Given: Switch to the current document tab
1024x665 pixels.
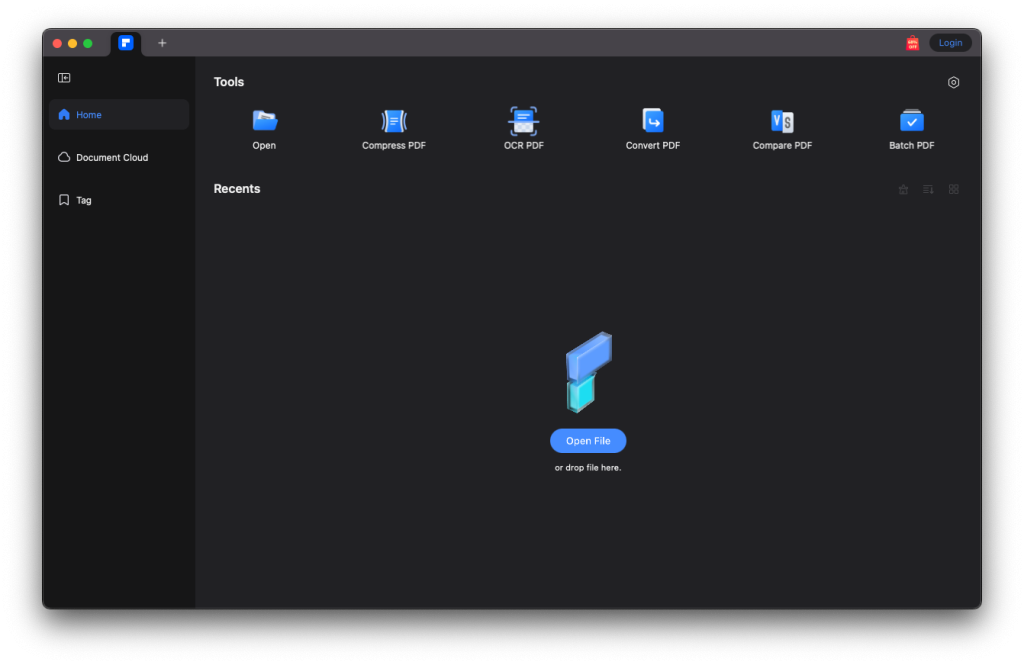Looking at the screenshot, I should pos(125,43).
